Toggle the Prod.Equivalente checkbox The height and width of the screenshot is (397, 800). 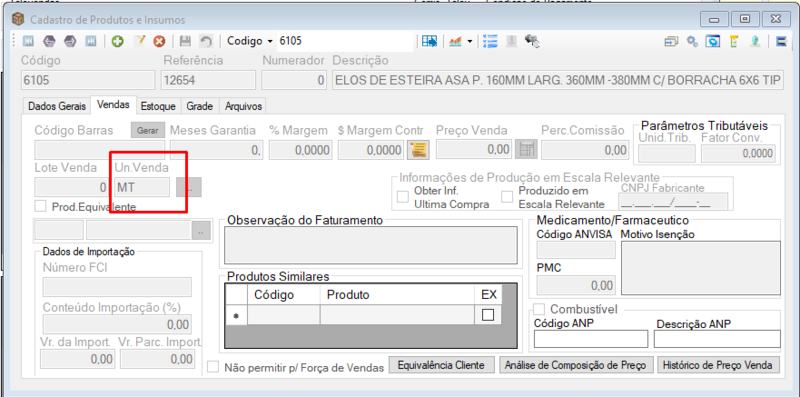pyautogui.click(x=40, y=206)
